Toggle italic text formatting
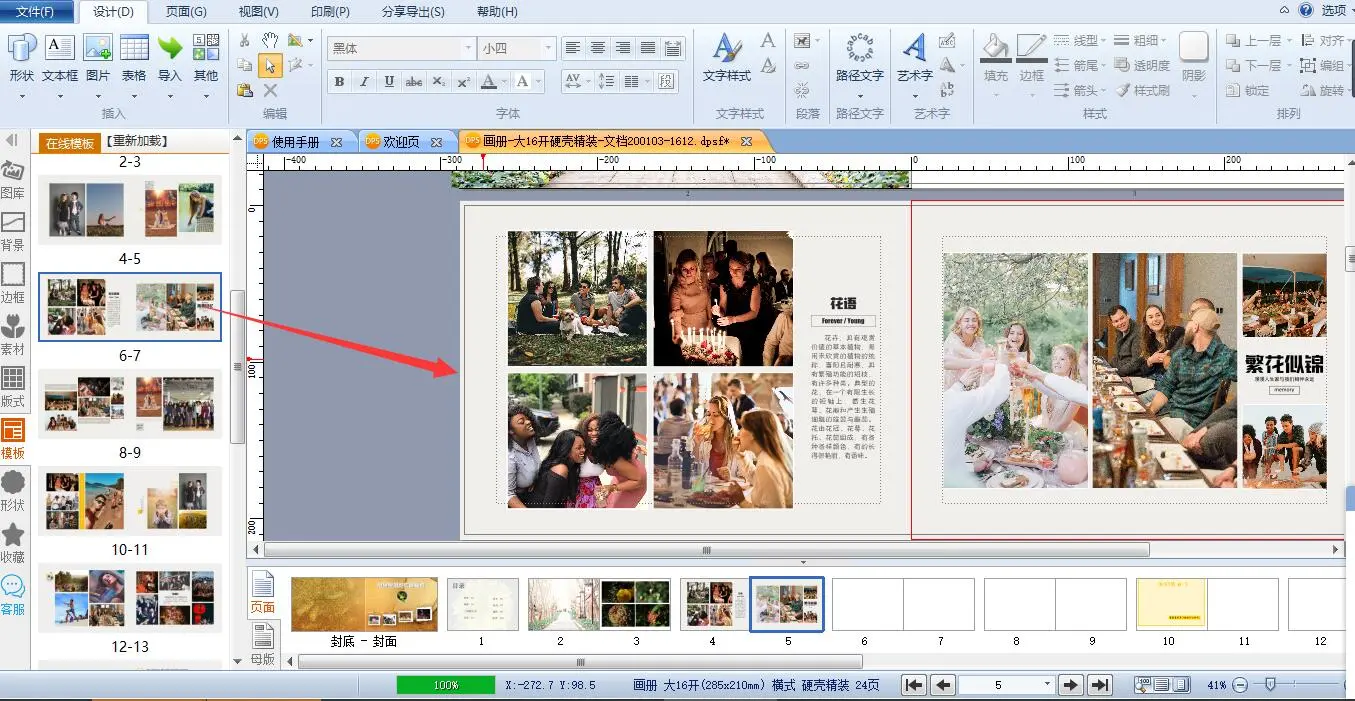The height and width of the screenshot is (701, 1355). pyautogui.click(x=364, y=82)
